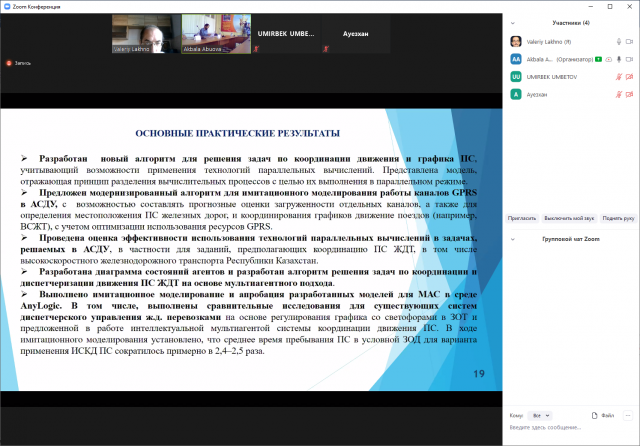The image size is (640, 446).
Task: Close the Zoom conference window
Action: 629,7
